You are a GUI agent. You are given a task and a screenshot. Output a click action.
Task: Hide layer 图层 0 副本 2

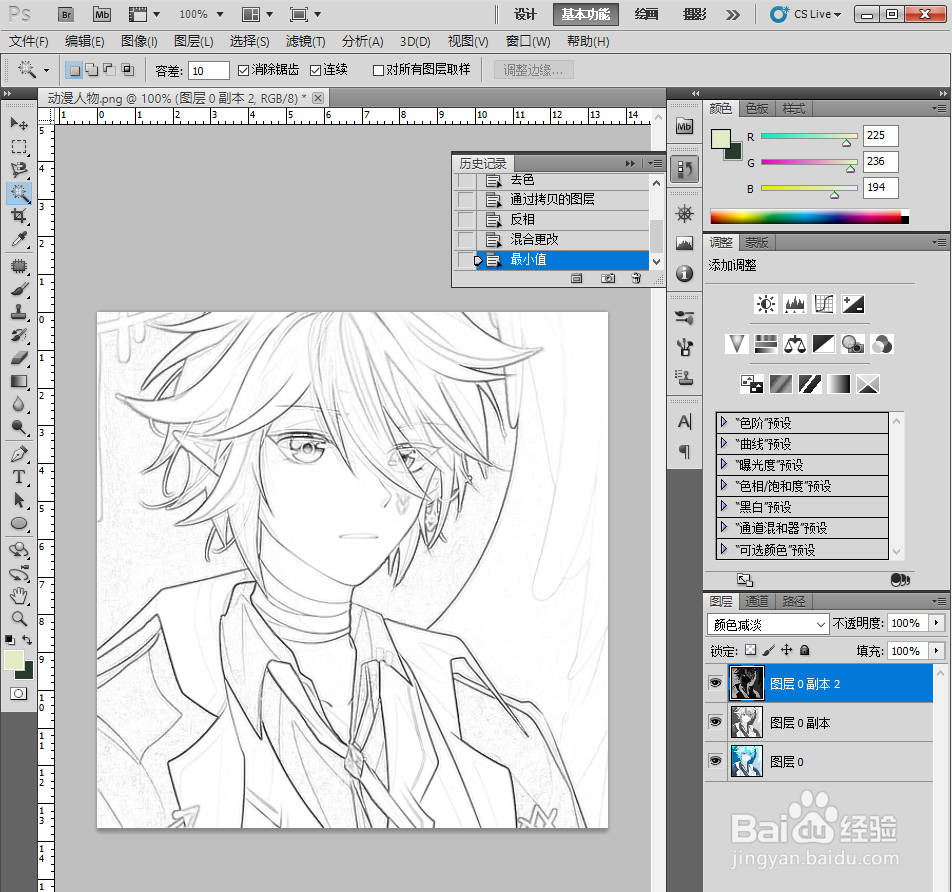pos(716,683)
